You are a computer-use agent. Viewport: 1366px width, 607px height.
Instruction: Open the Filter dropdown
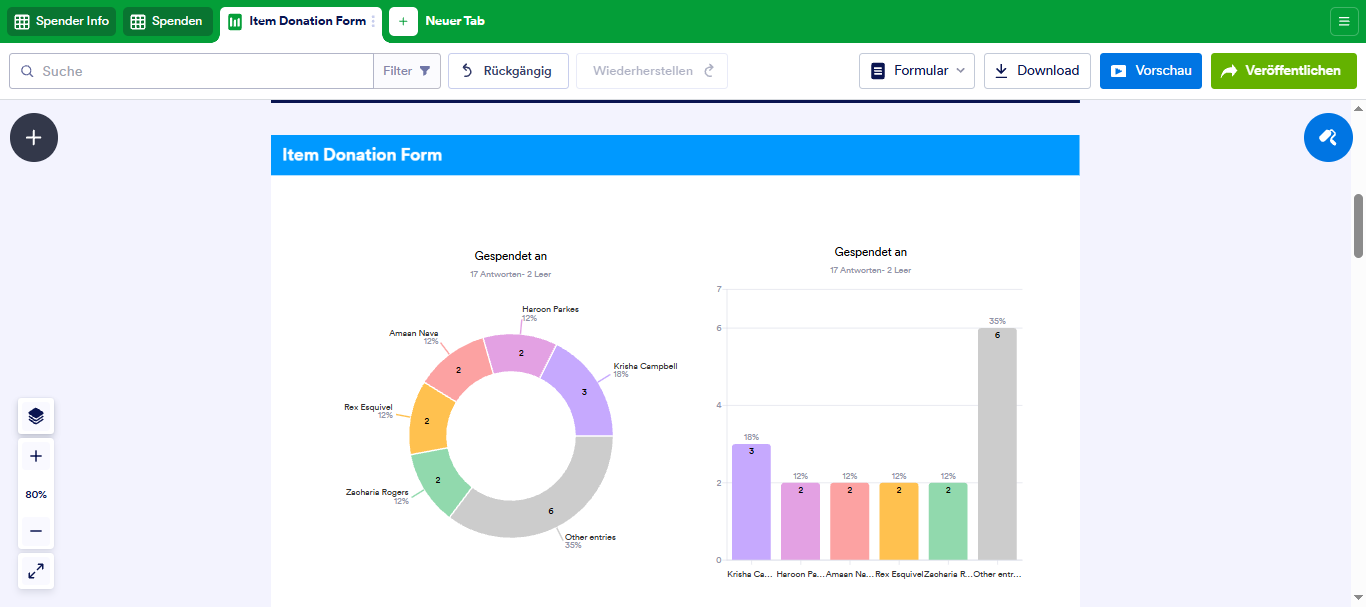coord(407,71)
